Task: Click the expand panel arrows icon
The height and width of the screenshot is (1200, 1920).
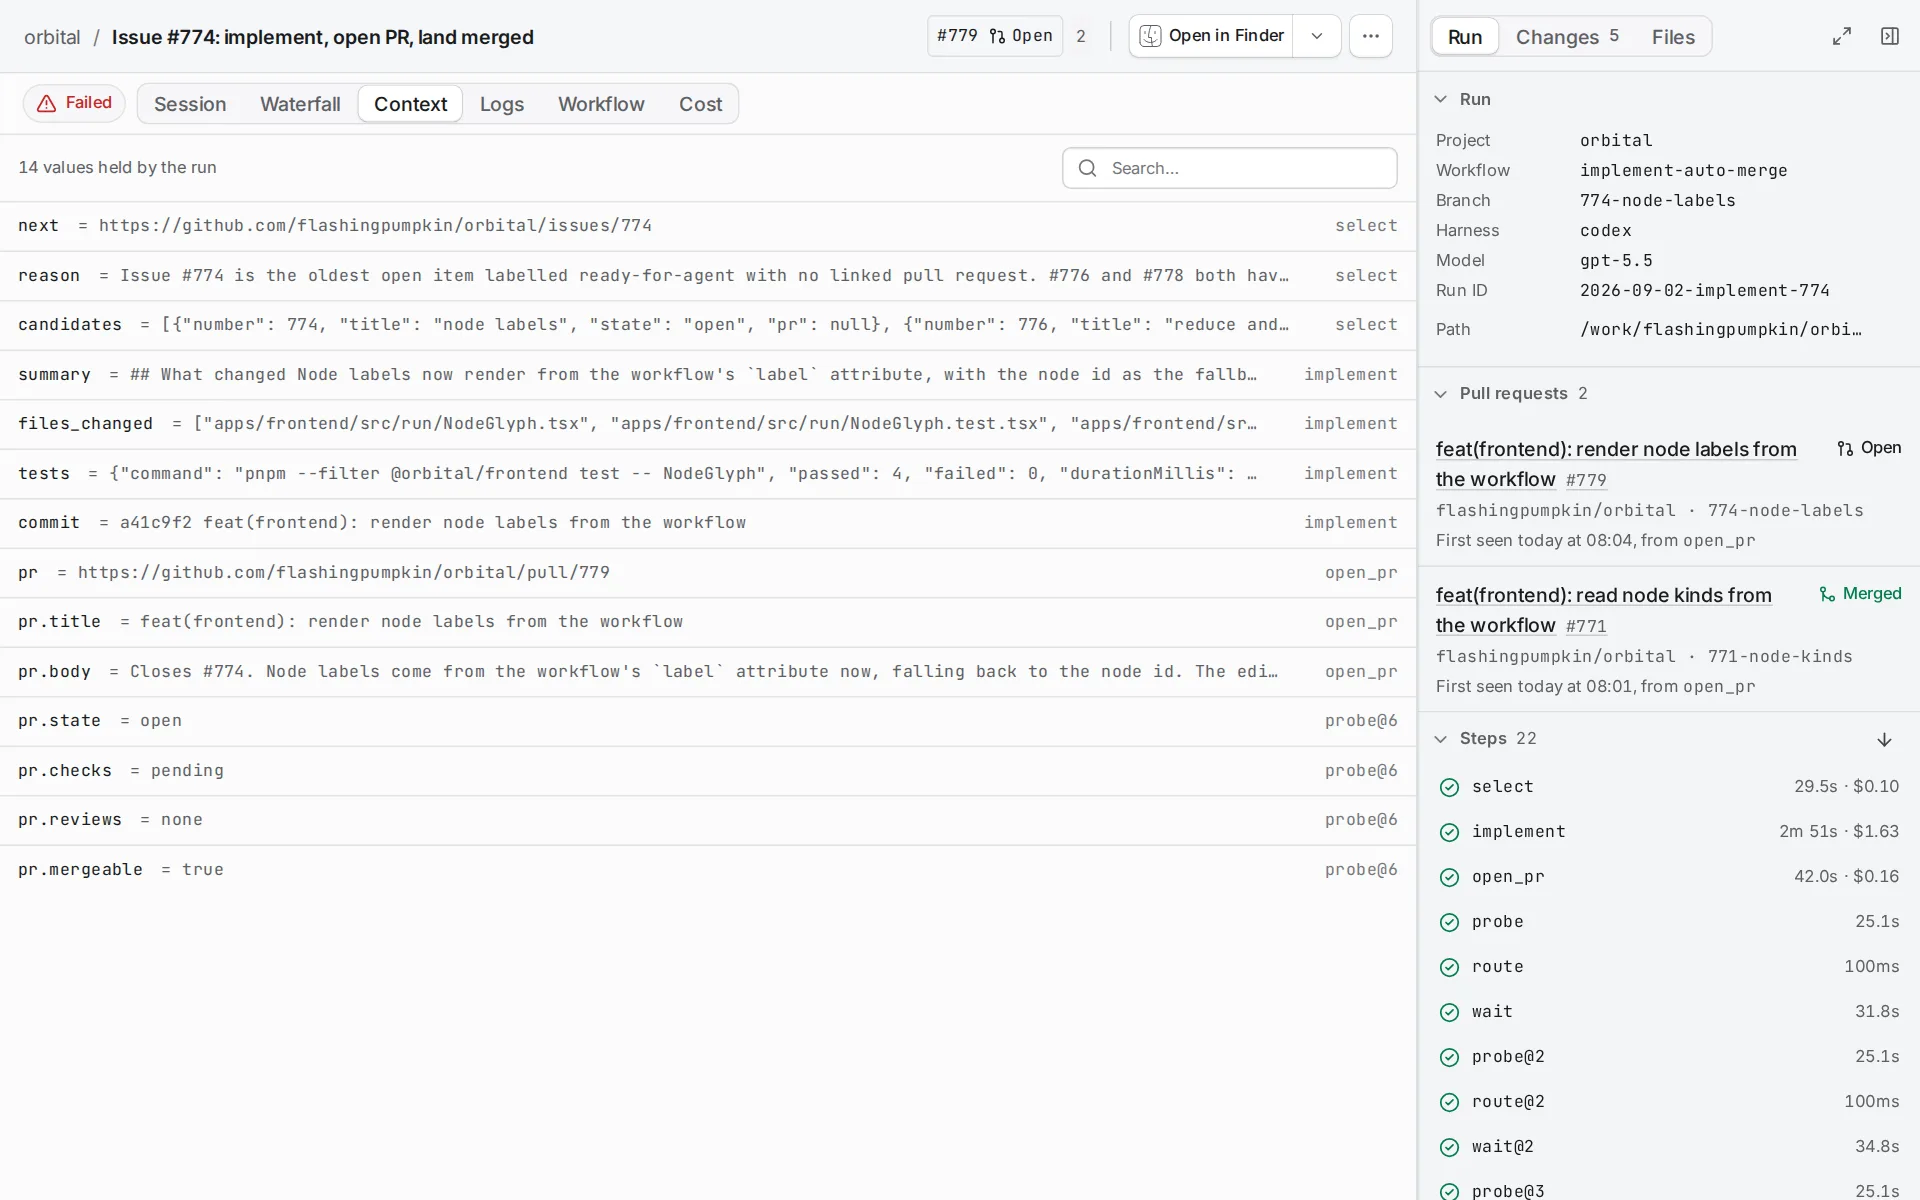Action: click(x=1841, y=36)
